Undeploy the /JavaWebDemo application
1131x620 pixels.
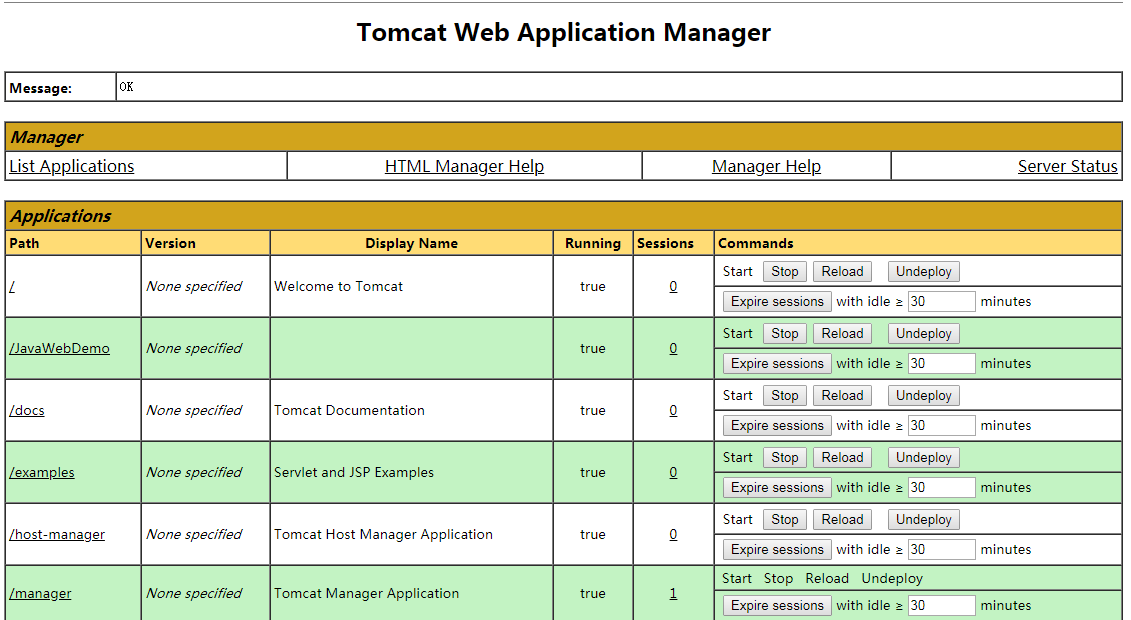tap(924, 334)
